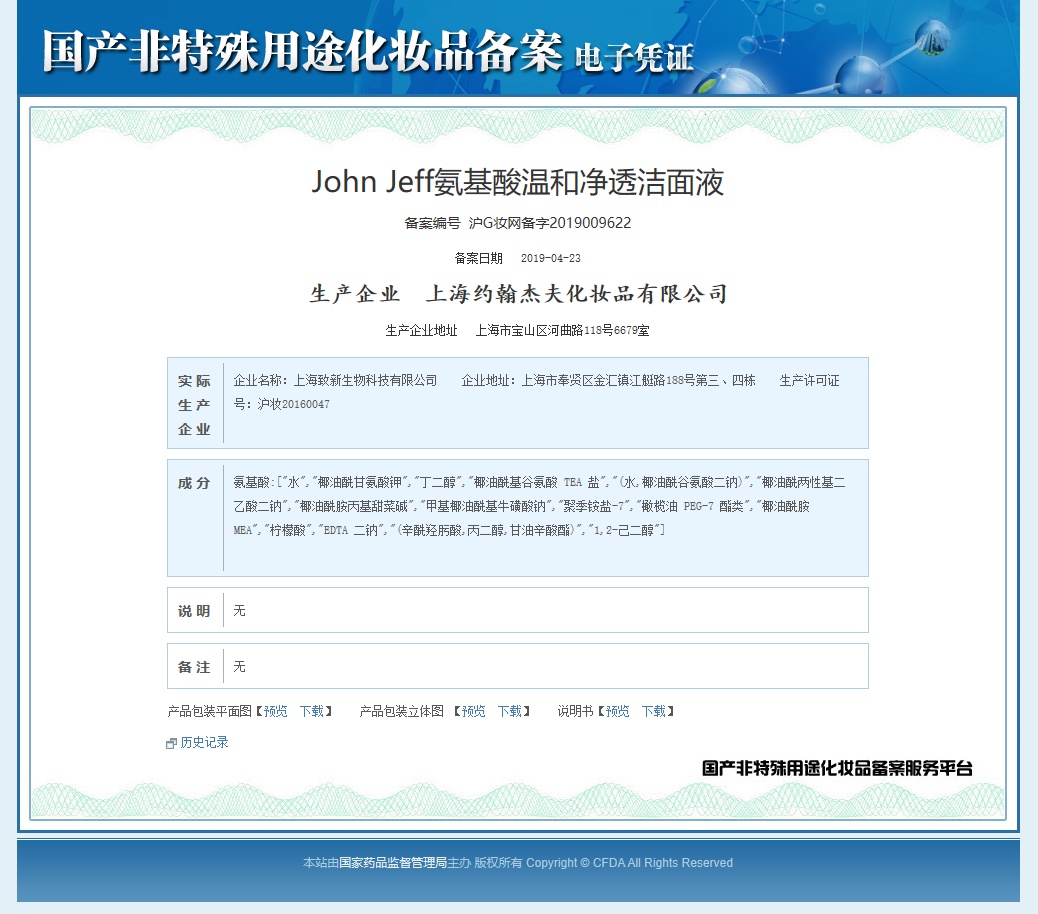Click the Copyright © CFDA All Rights Reserved text
This screenshot has height=914, width=1038.
630,863
